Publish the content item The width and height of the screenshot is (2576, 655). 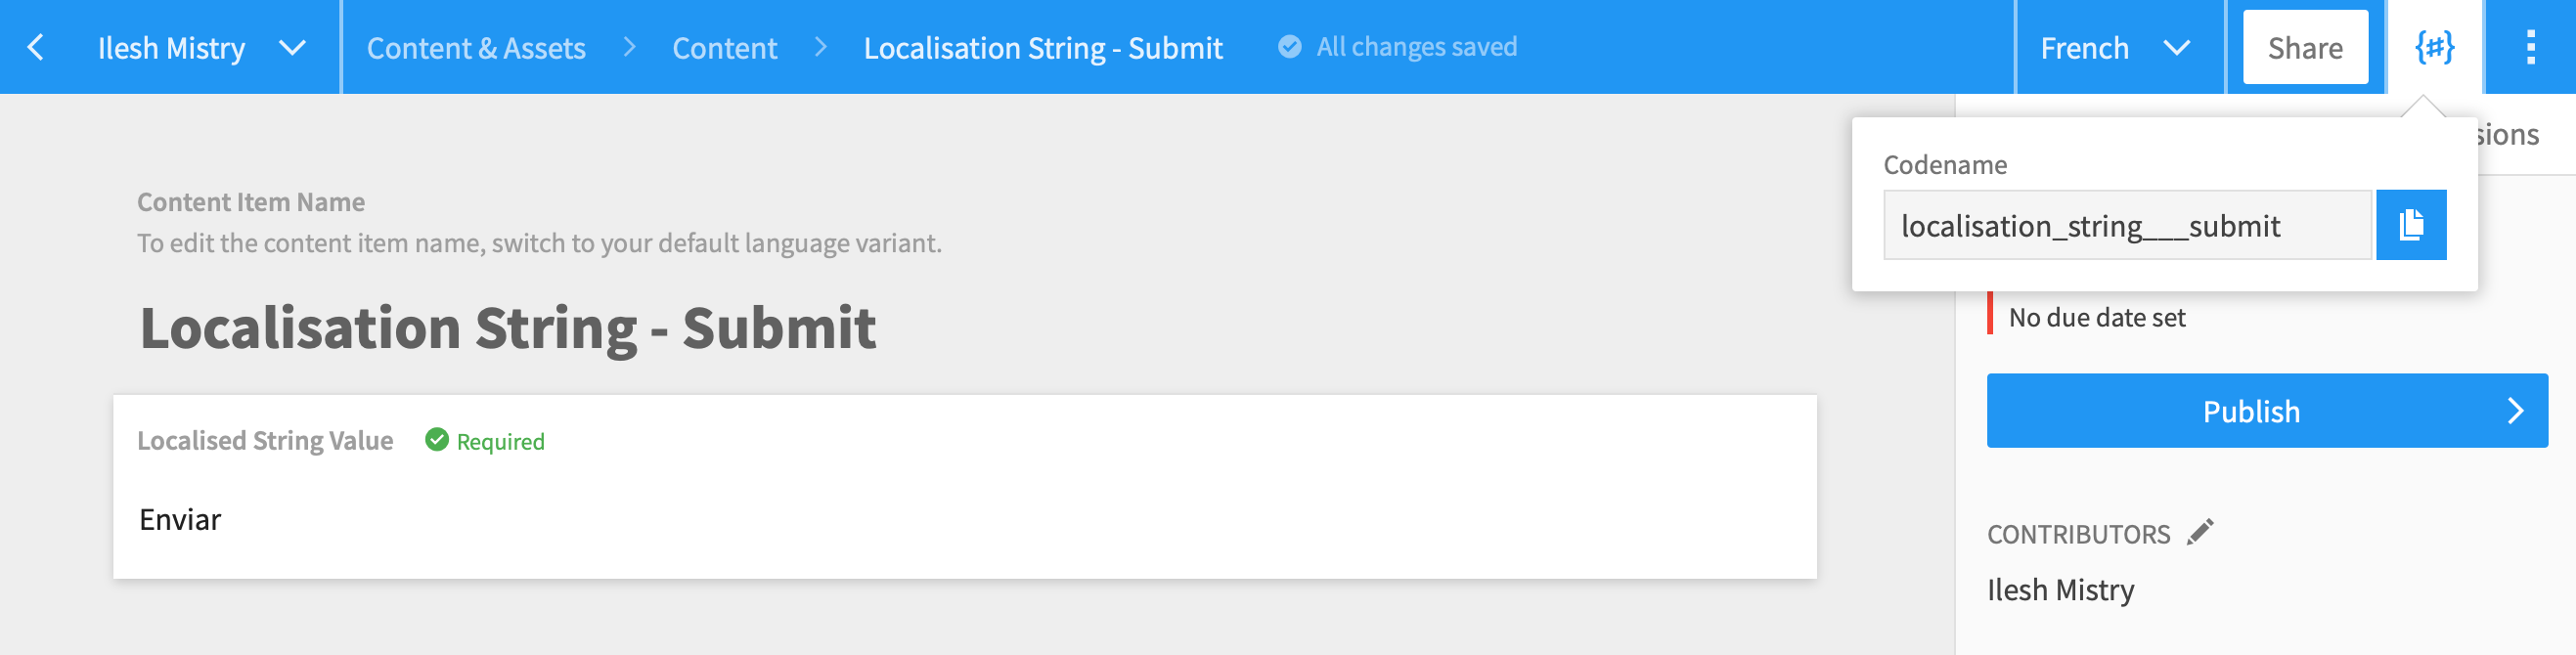click(x=2250, y=411)
